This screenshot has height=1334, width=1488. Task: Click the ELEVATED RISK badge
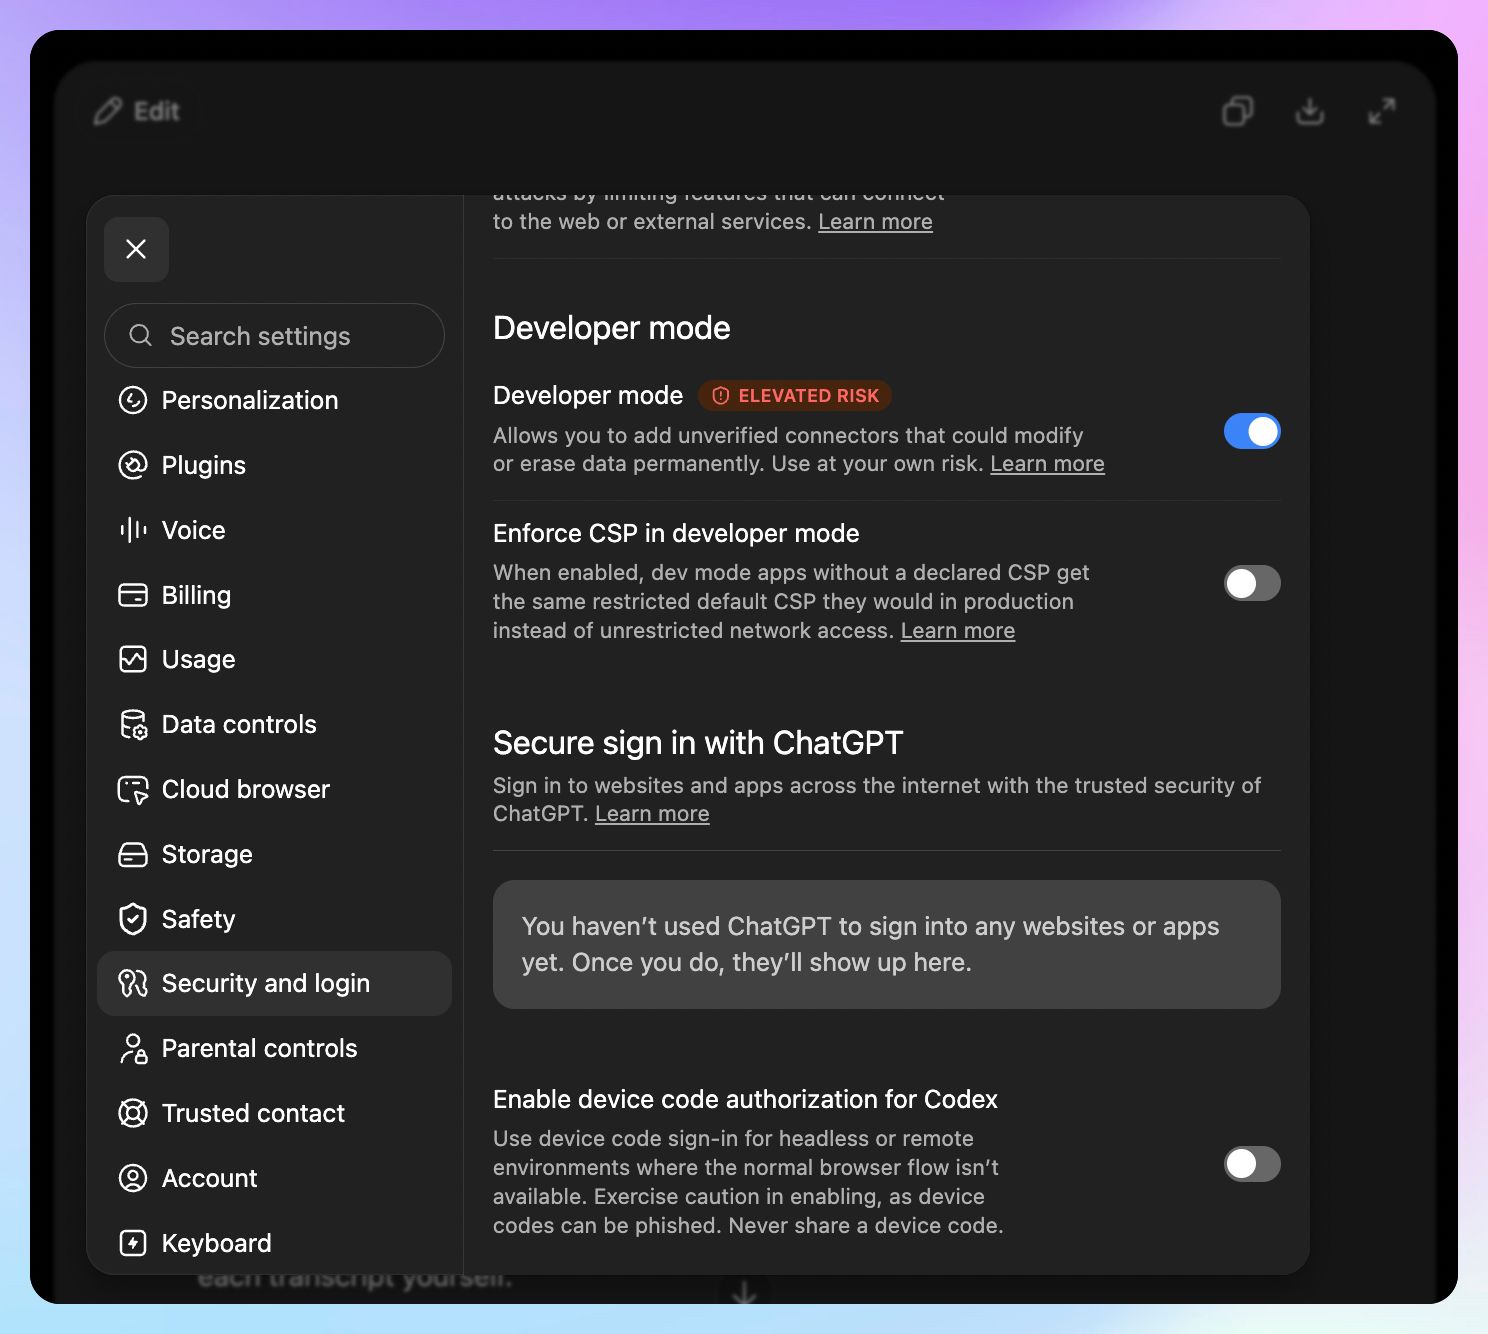tap(795, 396)
